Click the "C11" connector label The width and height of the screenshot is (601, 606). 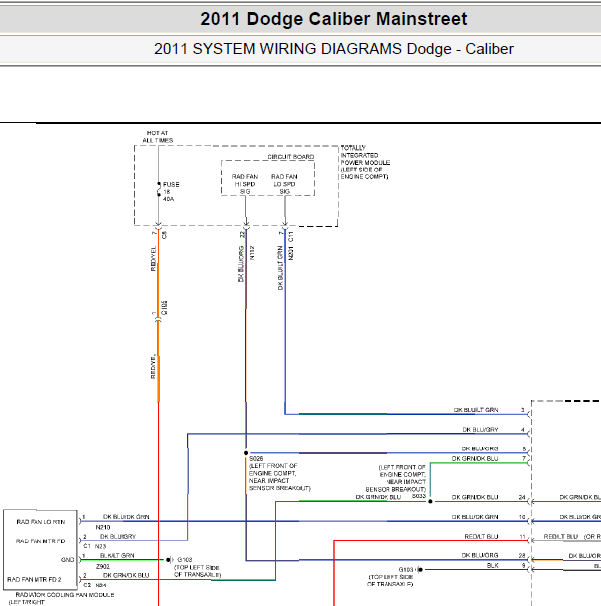coord(291,236)
